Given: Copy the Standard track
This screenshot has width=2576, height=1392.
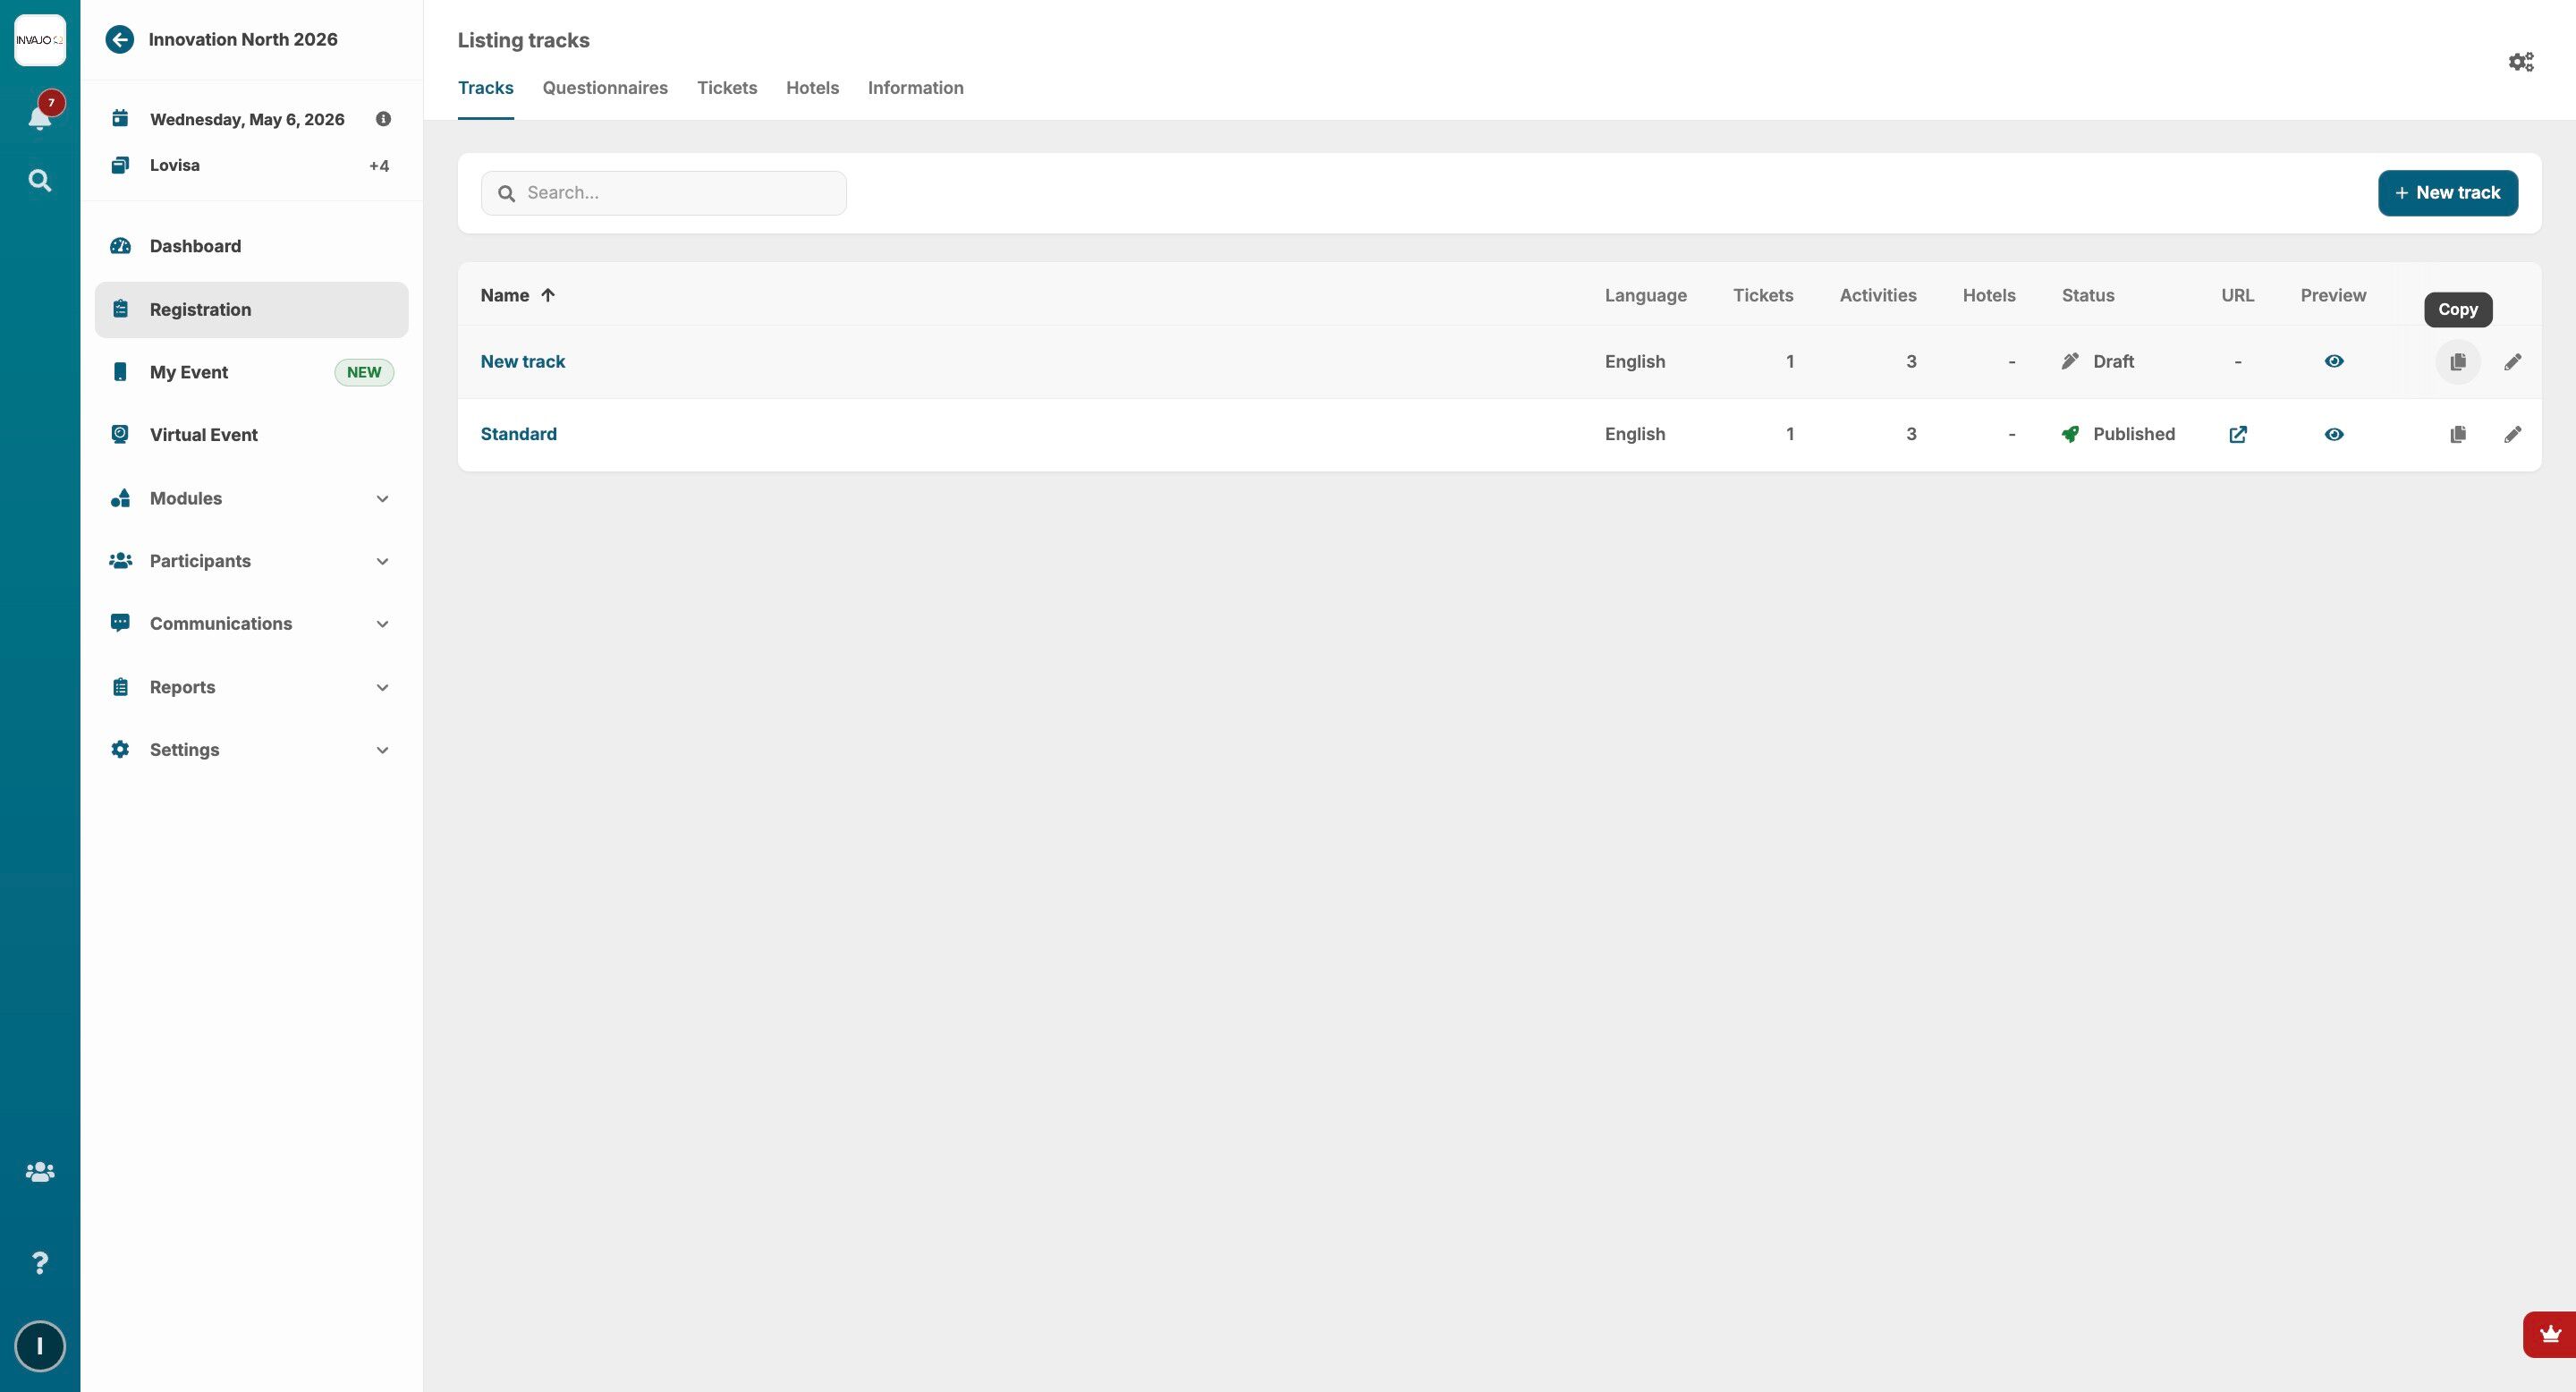Looking at the screenshot, I should click(2457, 434).
